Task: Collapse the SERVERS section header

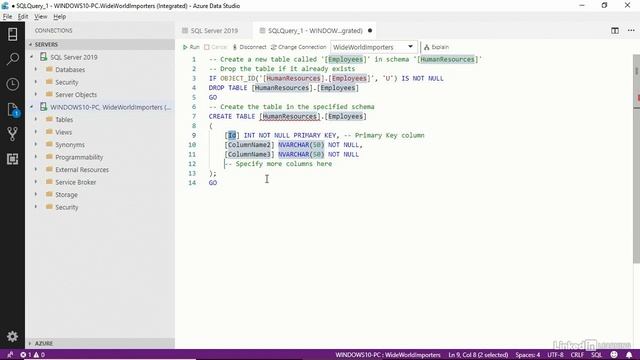Action: (x=100, y=44)
